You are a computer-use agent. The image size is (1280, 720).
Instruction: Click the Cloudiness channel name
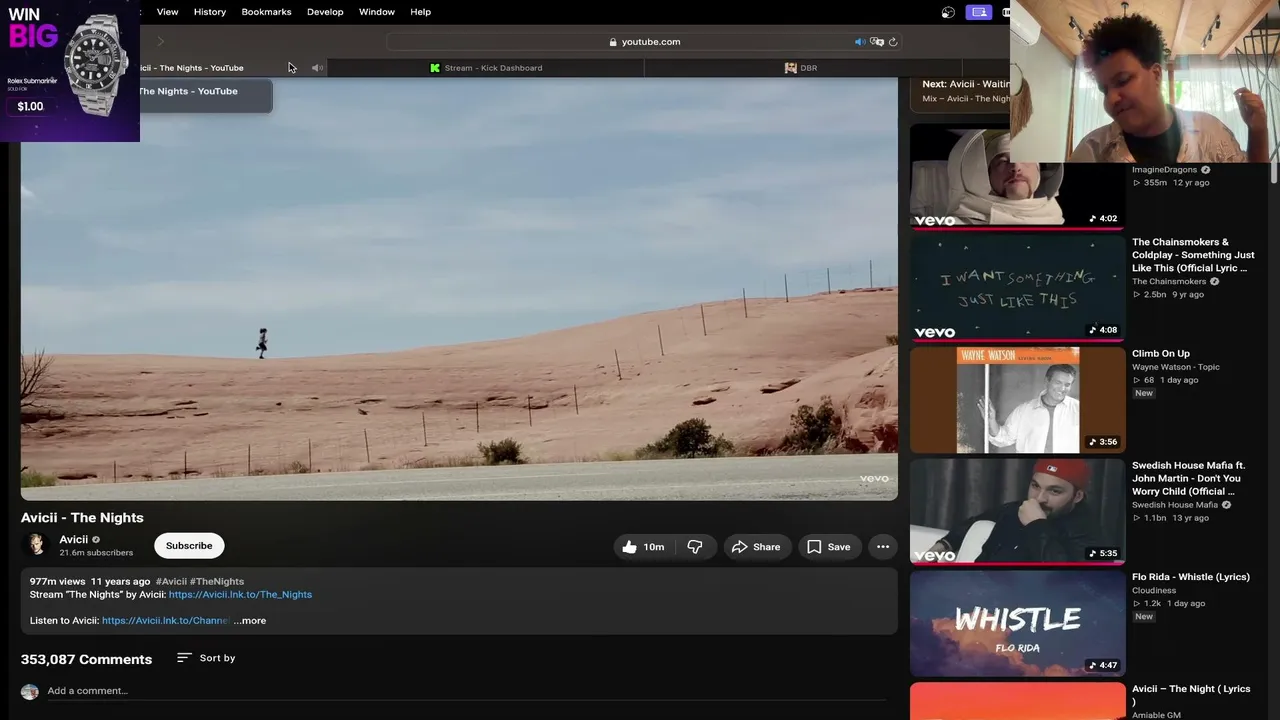click(1154, 590)
